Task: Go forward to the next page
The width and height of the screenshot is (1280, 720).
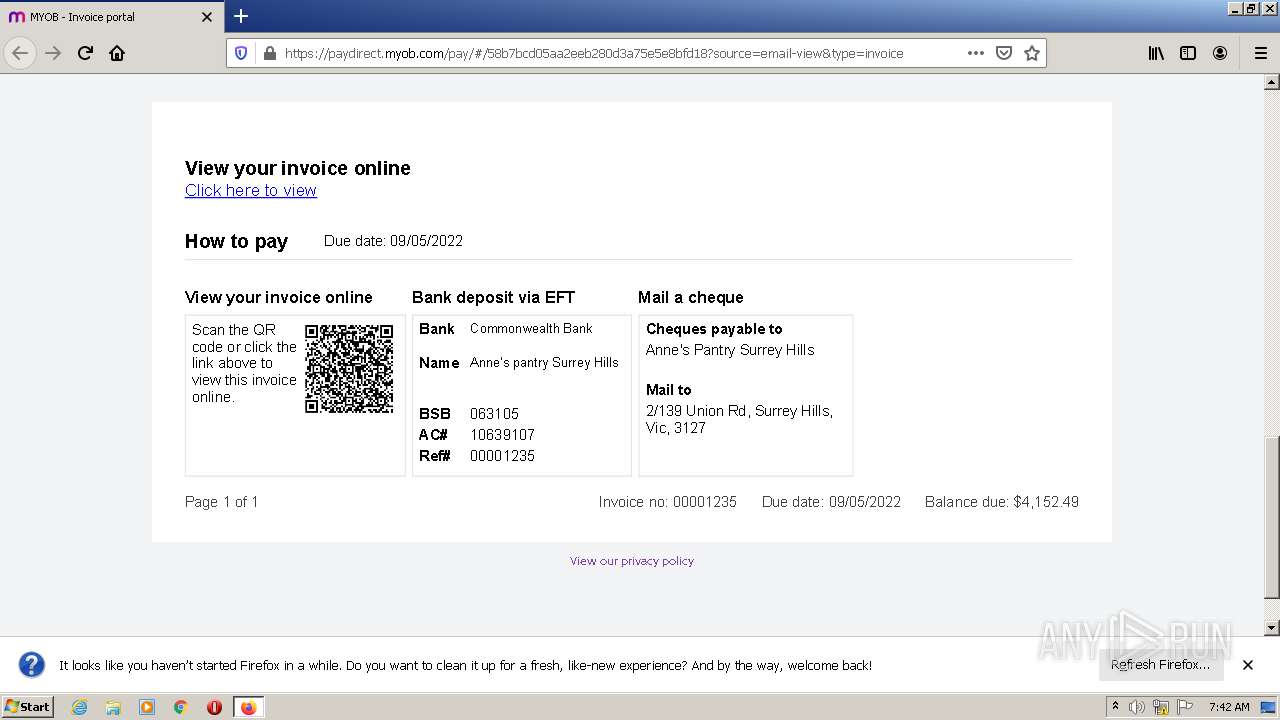Action: click(53, 53)
